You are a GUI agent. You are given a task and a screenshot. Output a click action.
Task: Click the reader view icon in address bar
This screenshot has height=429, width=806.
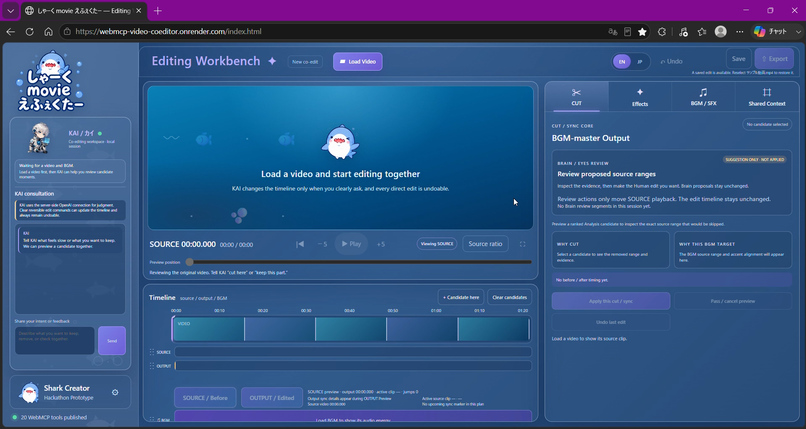627,32
